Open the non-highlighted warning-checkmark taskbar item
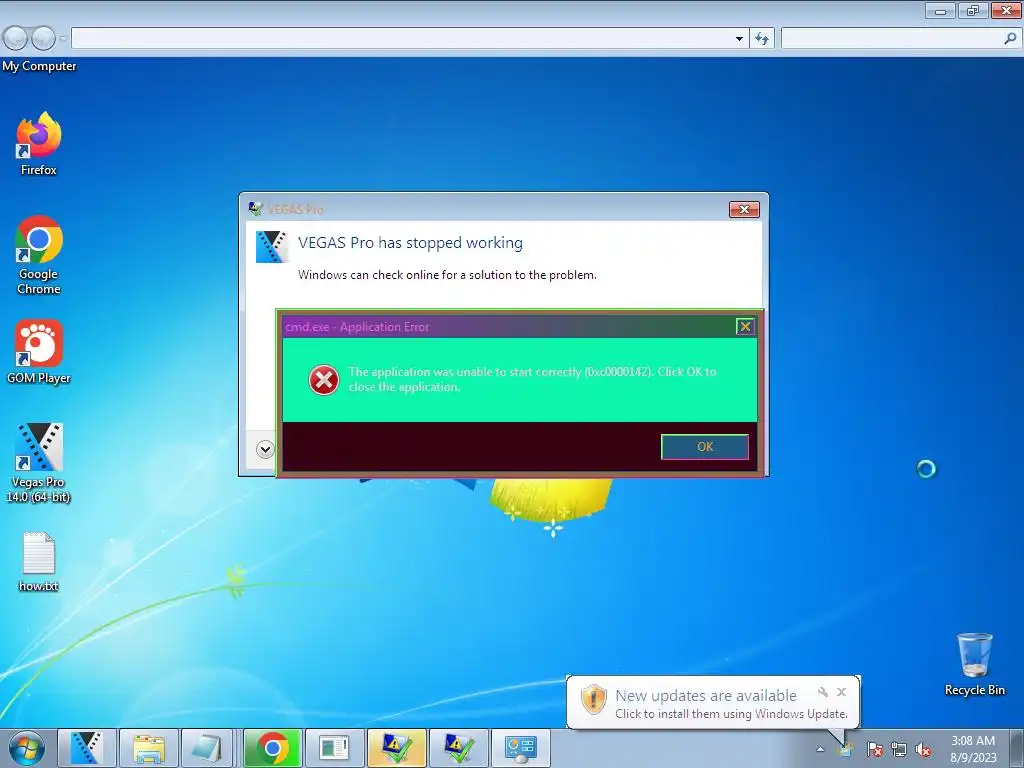Viewport: 1024px width, 768px height. (x=458, y=748)
